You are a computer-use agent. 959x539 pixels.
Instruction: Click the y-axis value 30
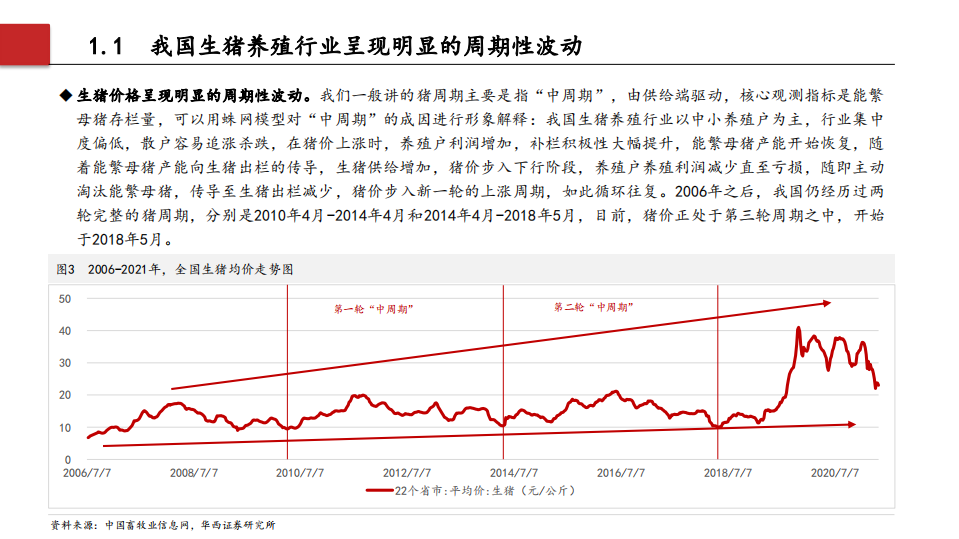[65, 363]
